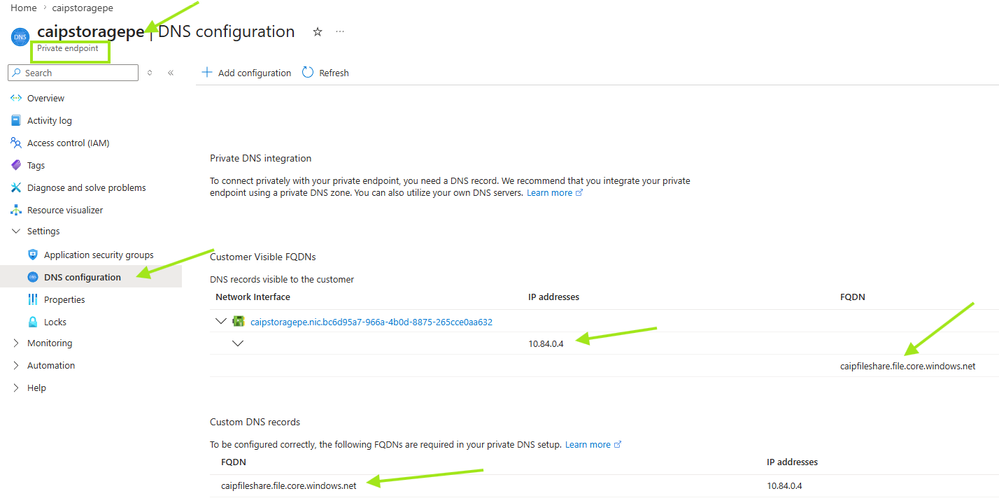Viewport: 999px width, 498px height.
Task: Click the Private DNS integration heading
Action: click(x=261, y=158)
